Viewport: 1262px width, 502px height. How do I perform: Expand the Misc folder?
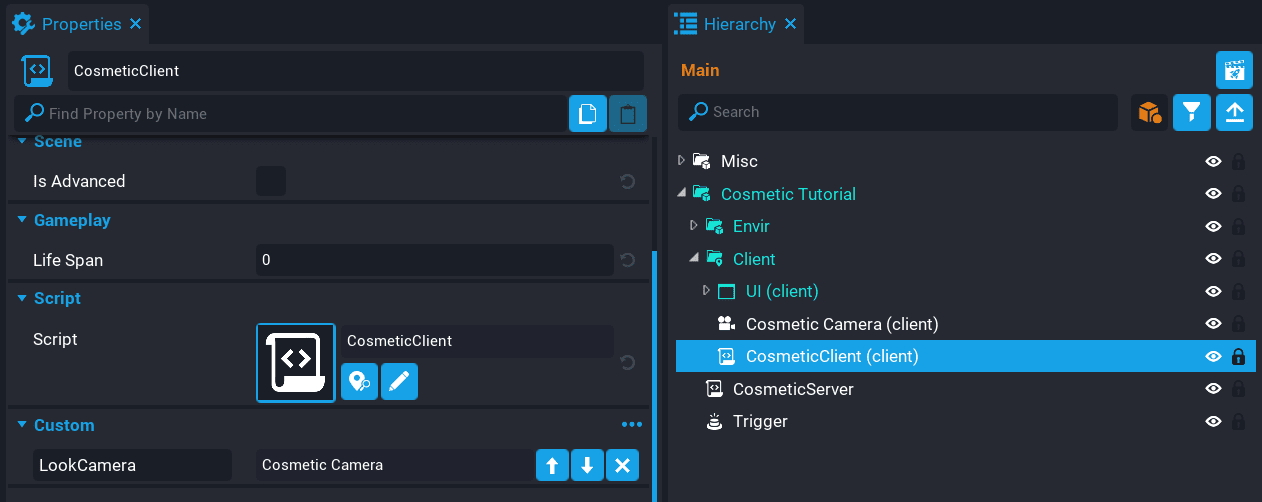click(x=682, y=160)
